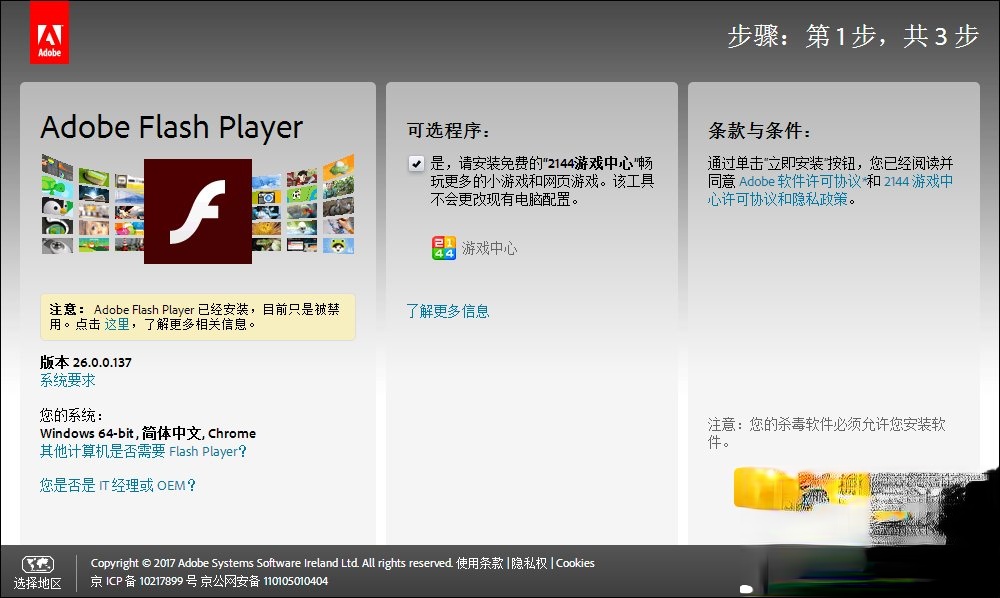Viewport: 1000px width, 598px height.
Task: Open the 2144 游戏中心许可协议和隐私政策 link
Action: 830,191
